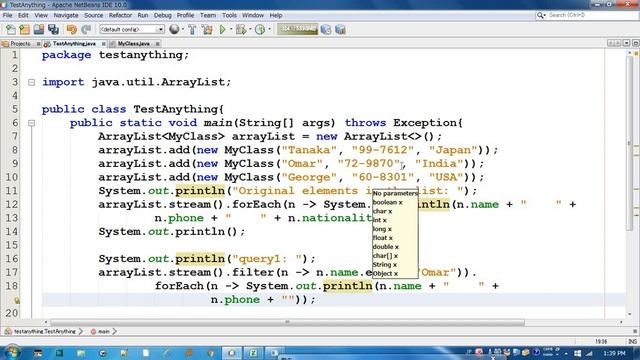
Task: Open the editor tab list dropdown arrow
Action: point(626,43)
